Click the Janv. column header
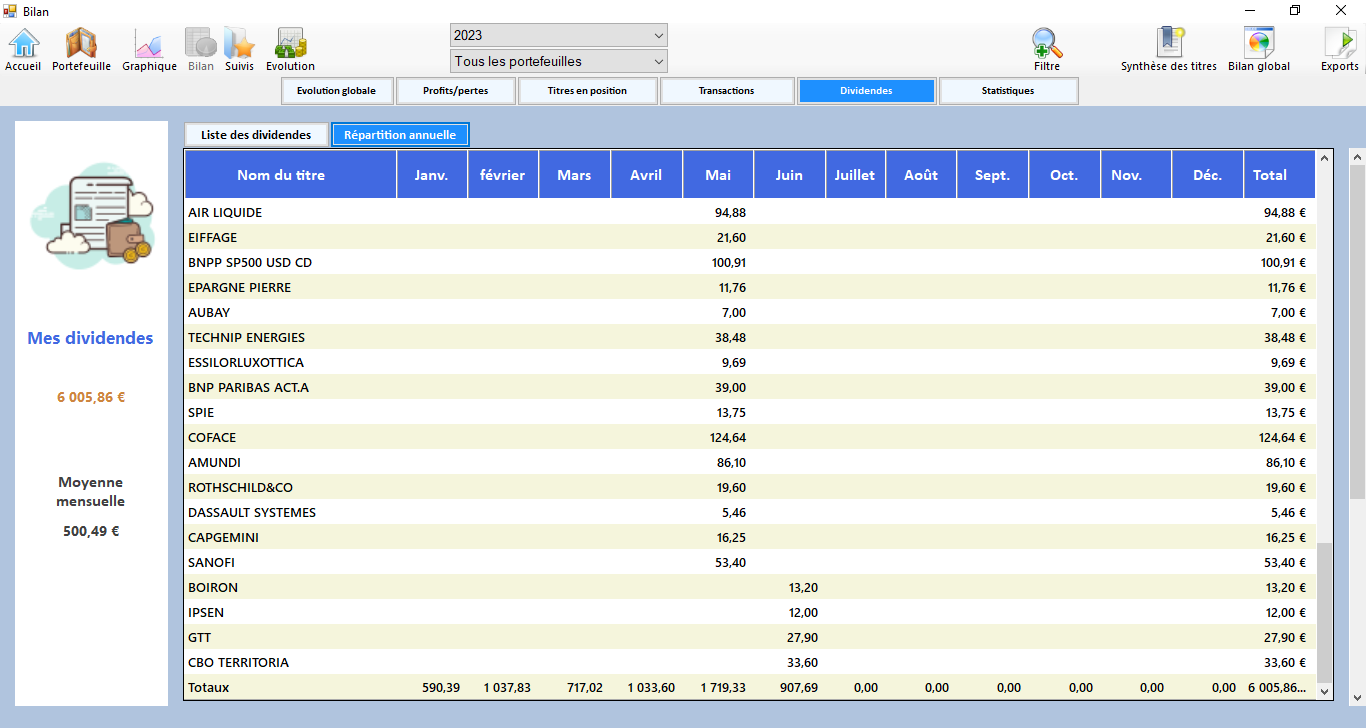The image size is (1366, 728). 432,174
